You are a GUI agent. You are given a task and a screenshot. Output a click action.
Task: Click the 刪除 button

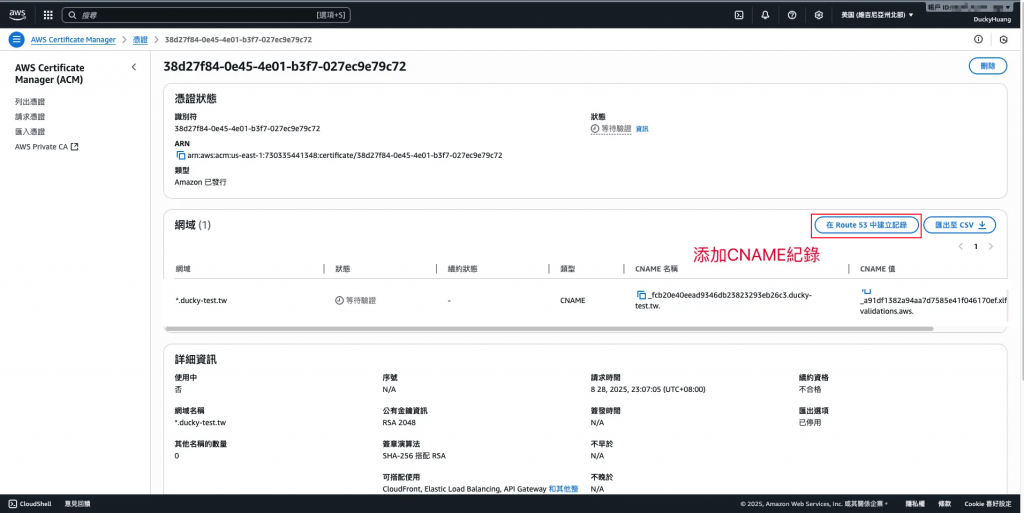987,65
